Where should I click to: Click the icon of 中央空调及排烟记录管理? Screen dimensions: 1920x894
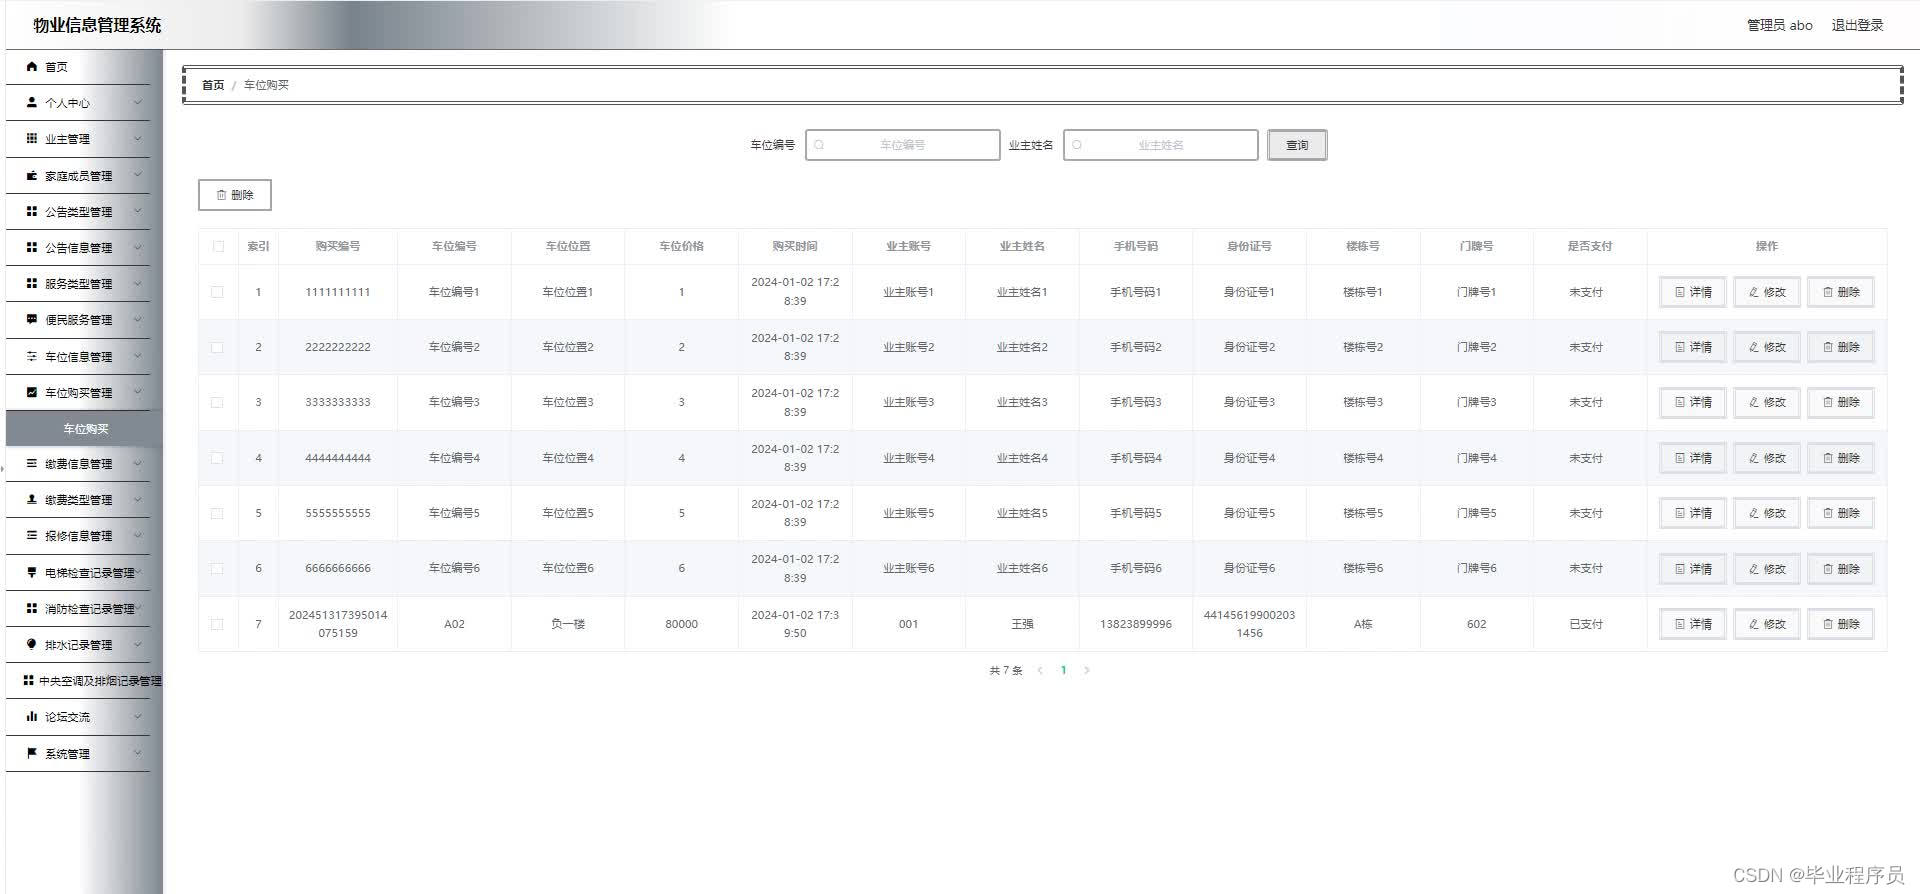point(29,681)
